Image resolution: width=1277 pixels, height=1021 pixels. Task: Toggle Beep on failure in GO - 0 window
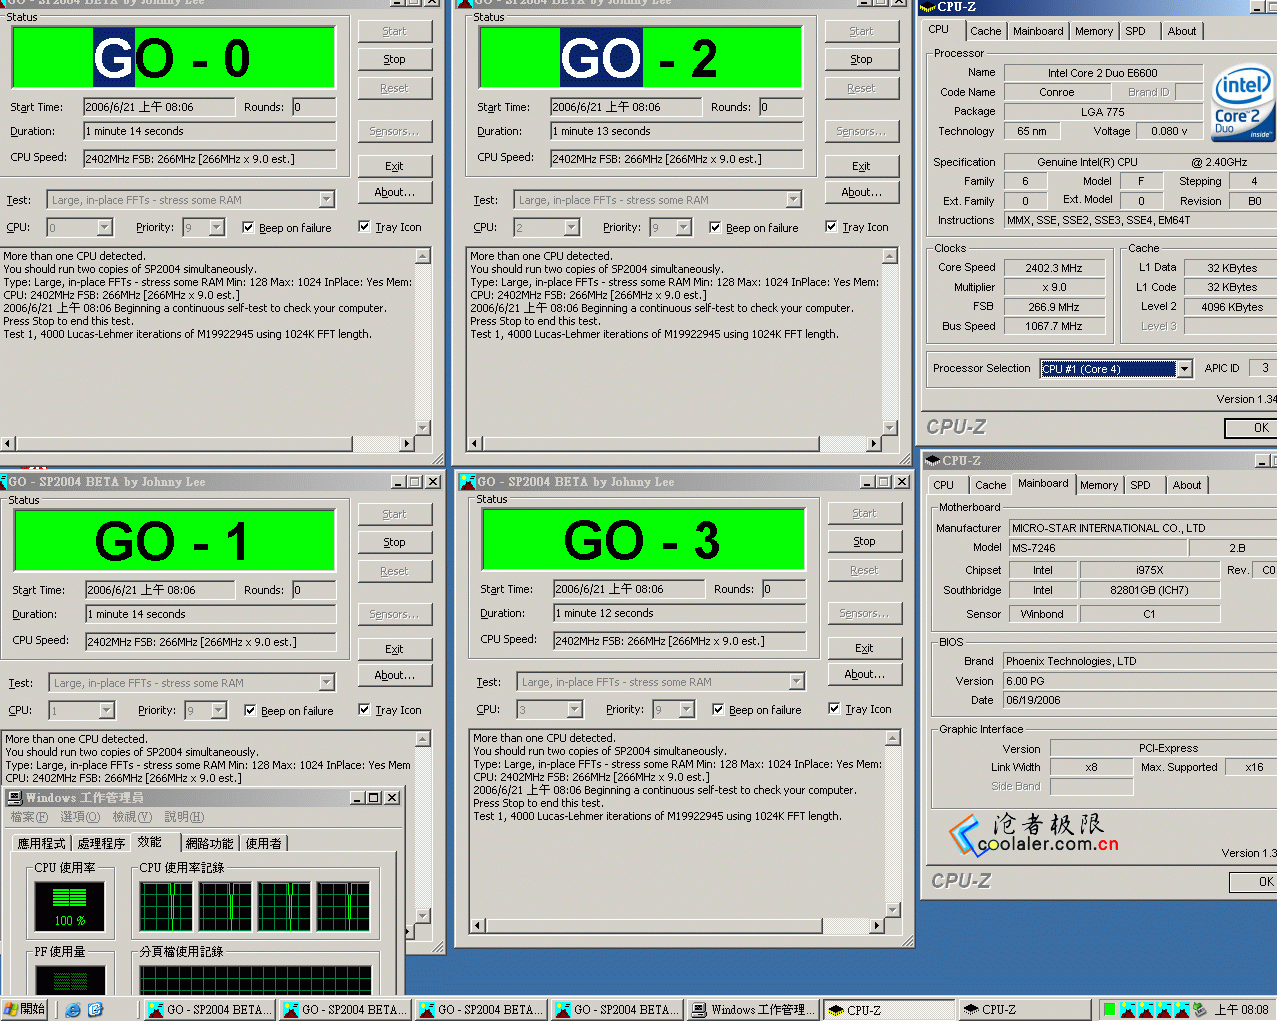click(248, 228)
